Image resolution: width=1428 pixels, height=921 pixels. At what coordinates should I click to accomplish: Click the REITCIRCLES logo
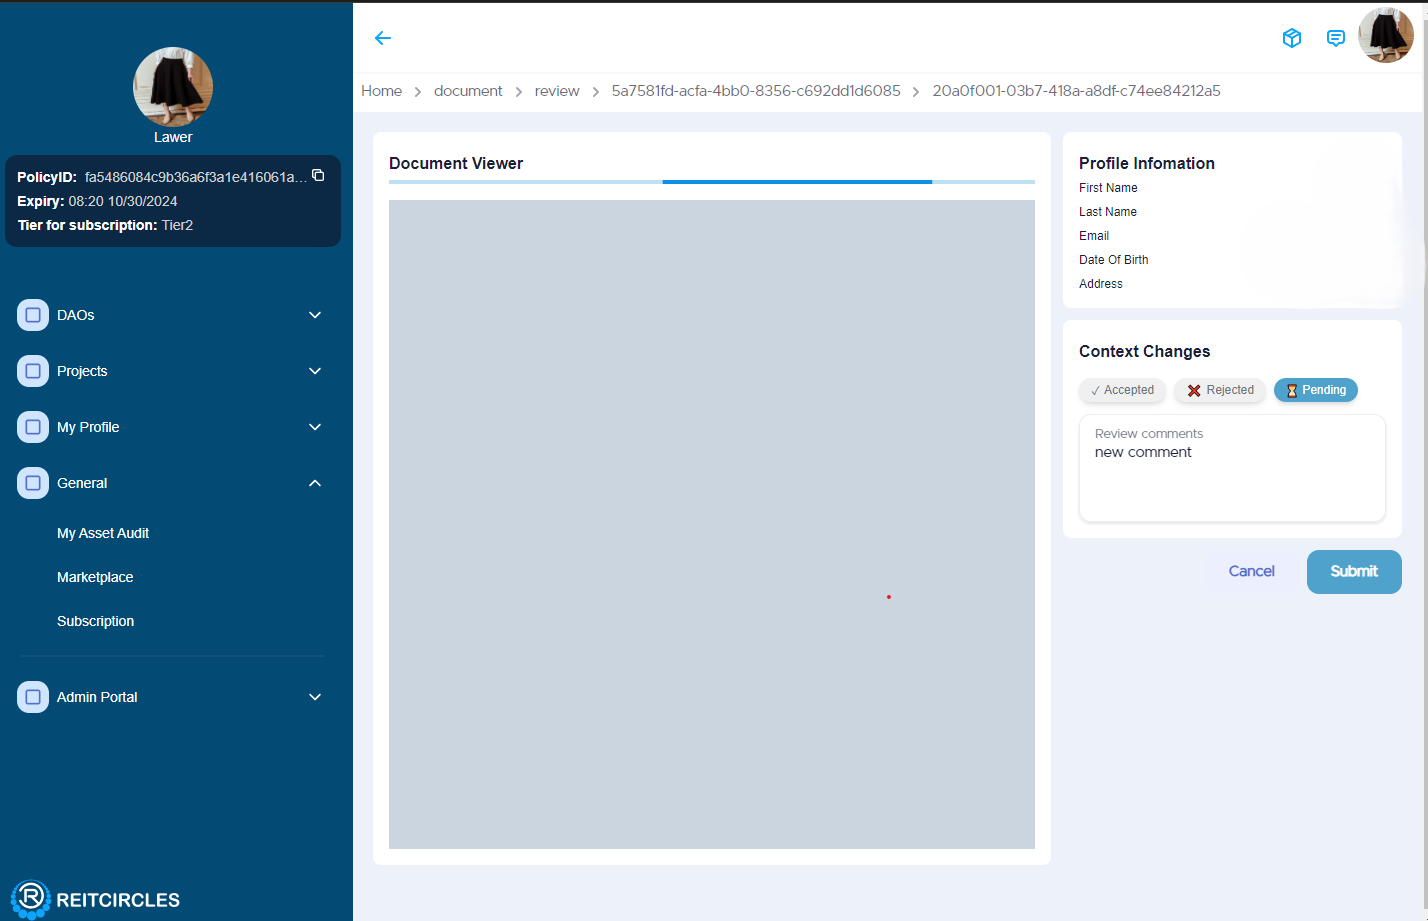(96, 899)
